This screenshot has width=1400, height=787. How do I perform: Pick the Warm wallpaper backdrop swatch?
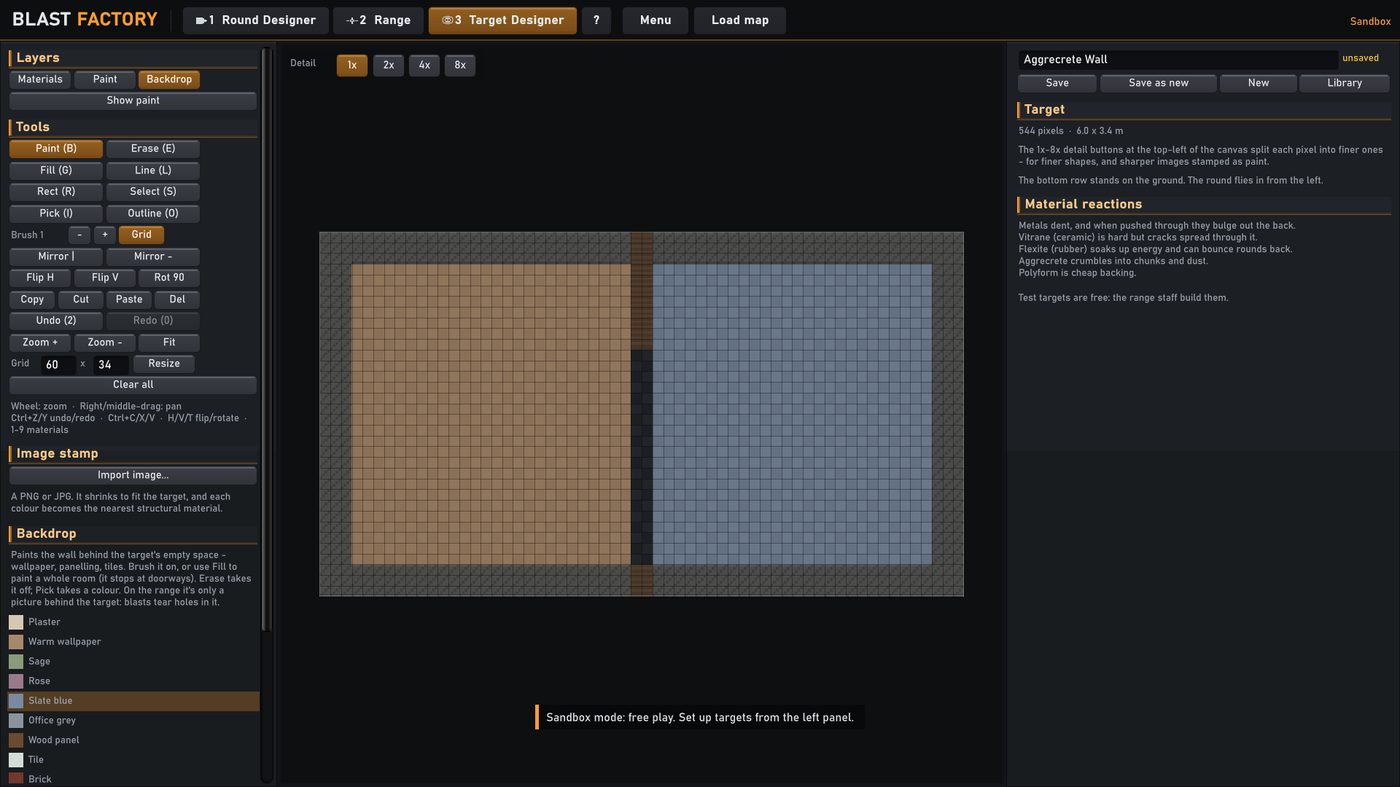(16, 642)
